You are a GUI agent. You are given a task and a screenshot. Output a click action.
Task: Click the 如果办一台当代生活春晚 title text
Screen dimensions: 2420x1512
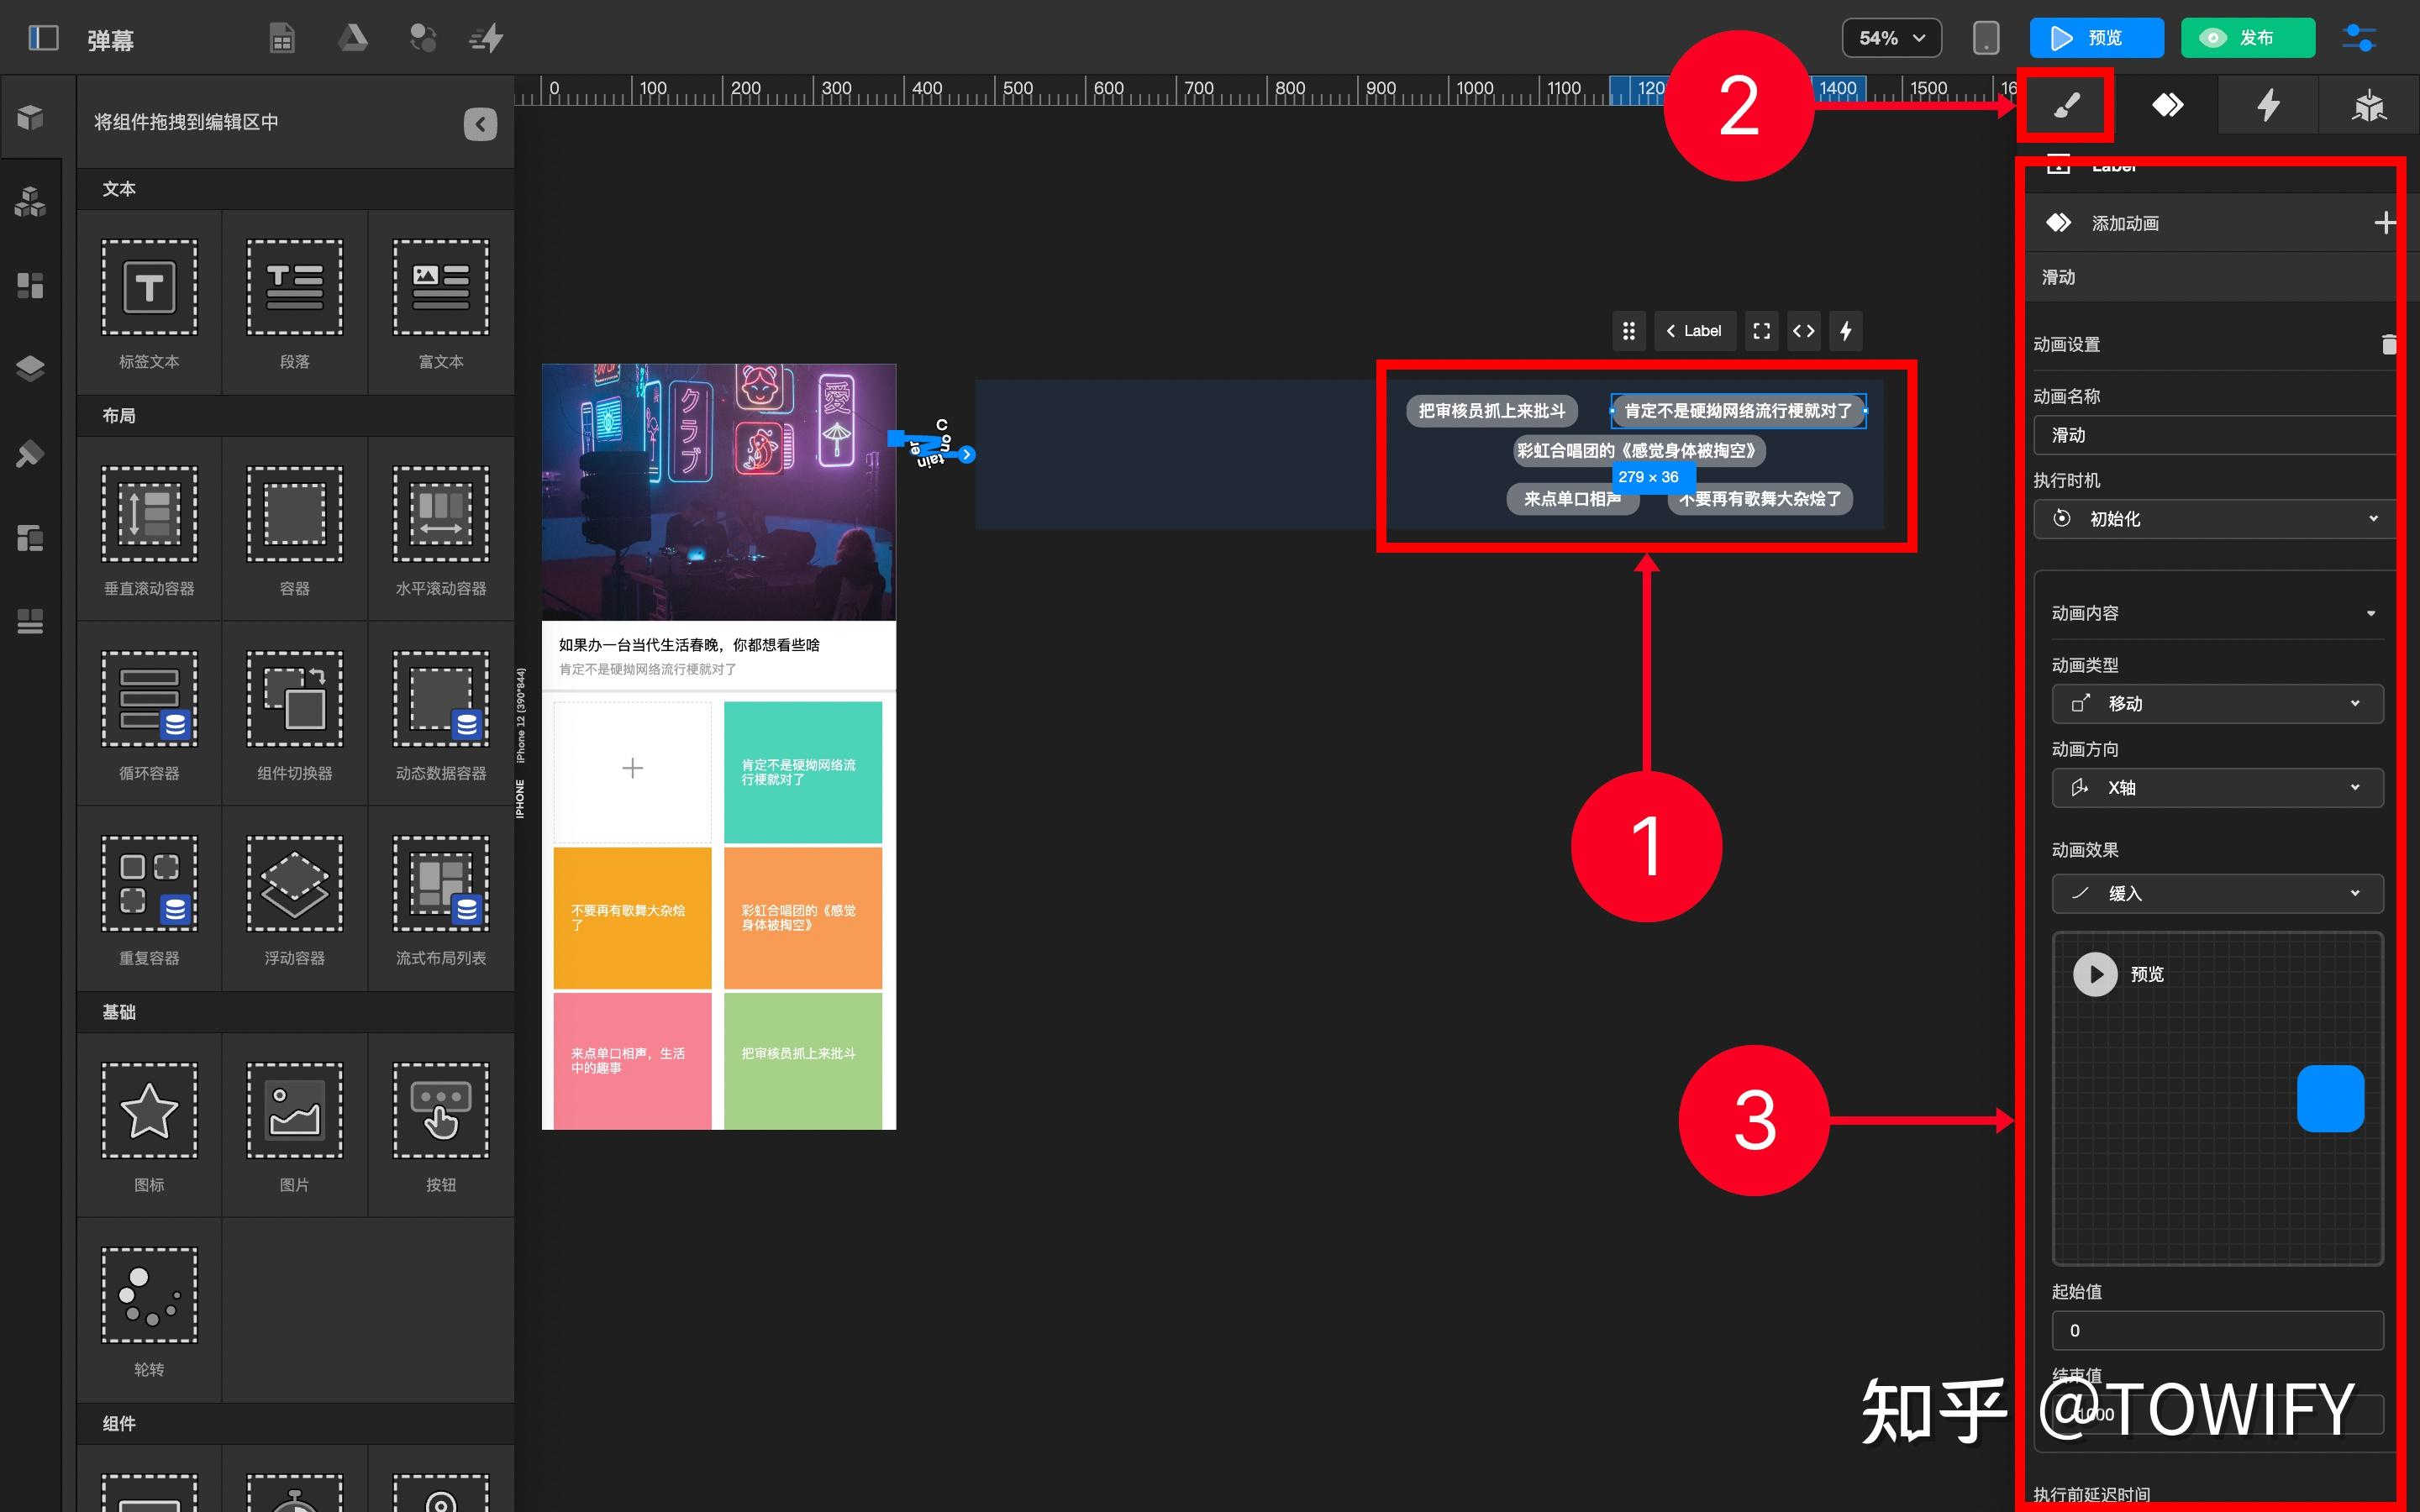click(689, 645)
